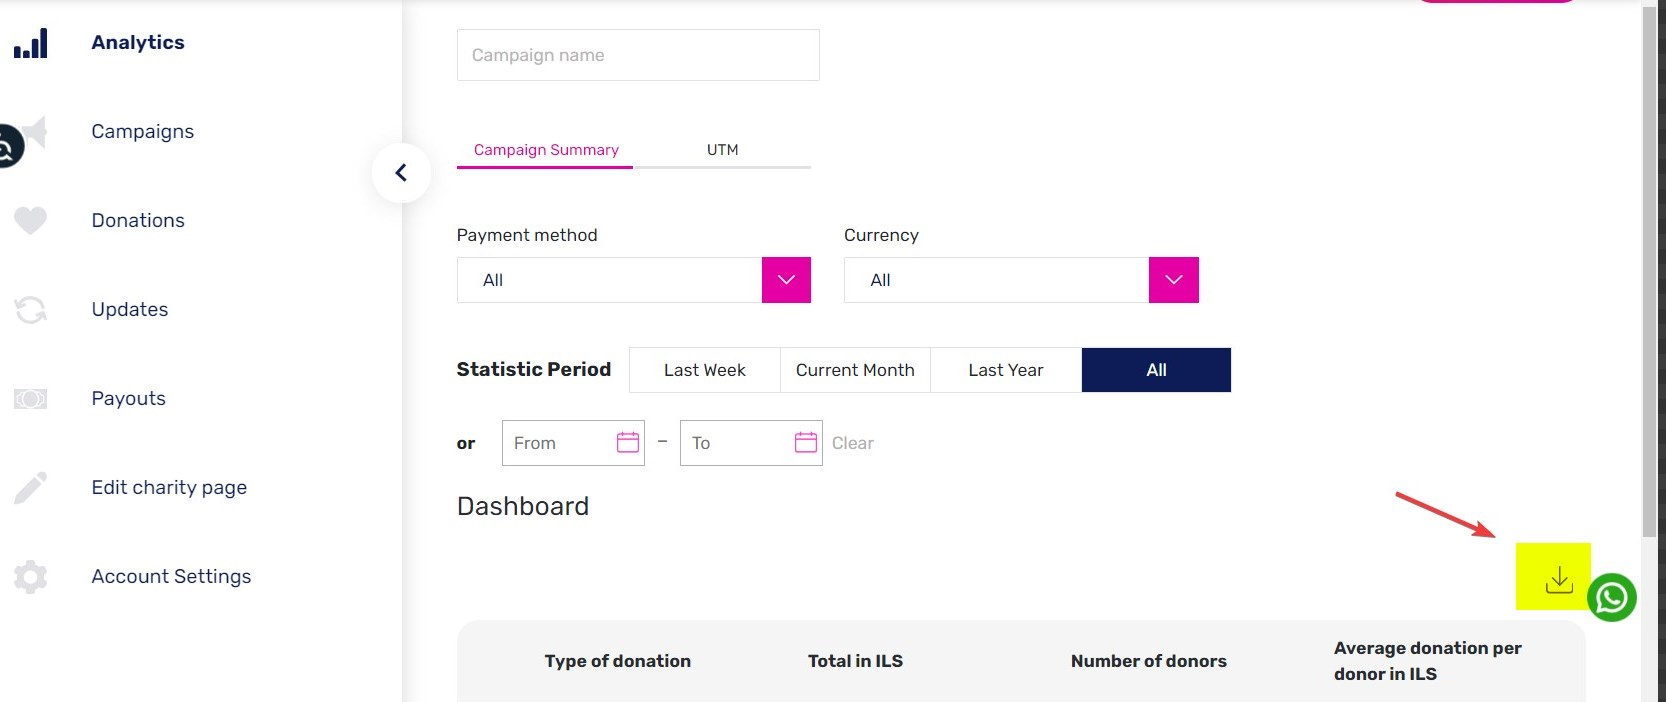This screenshot has height=702, width=1666.
Task: Open Account Settings gear icon
Action: [x=30, y=577]
